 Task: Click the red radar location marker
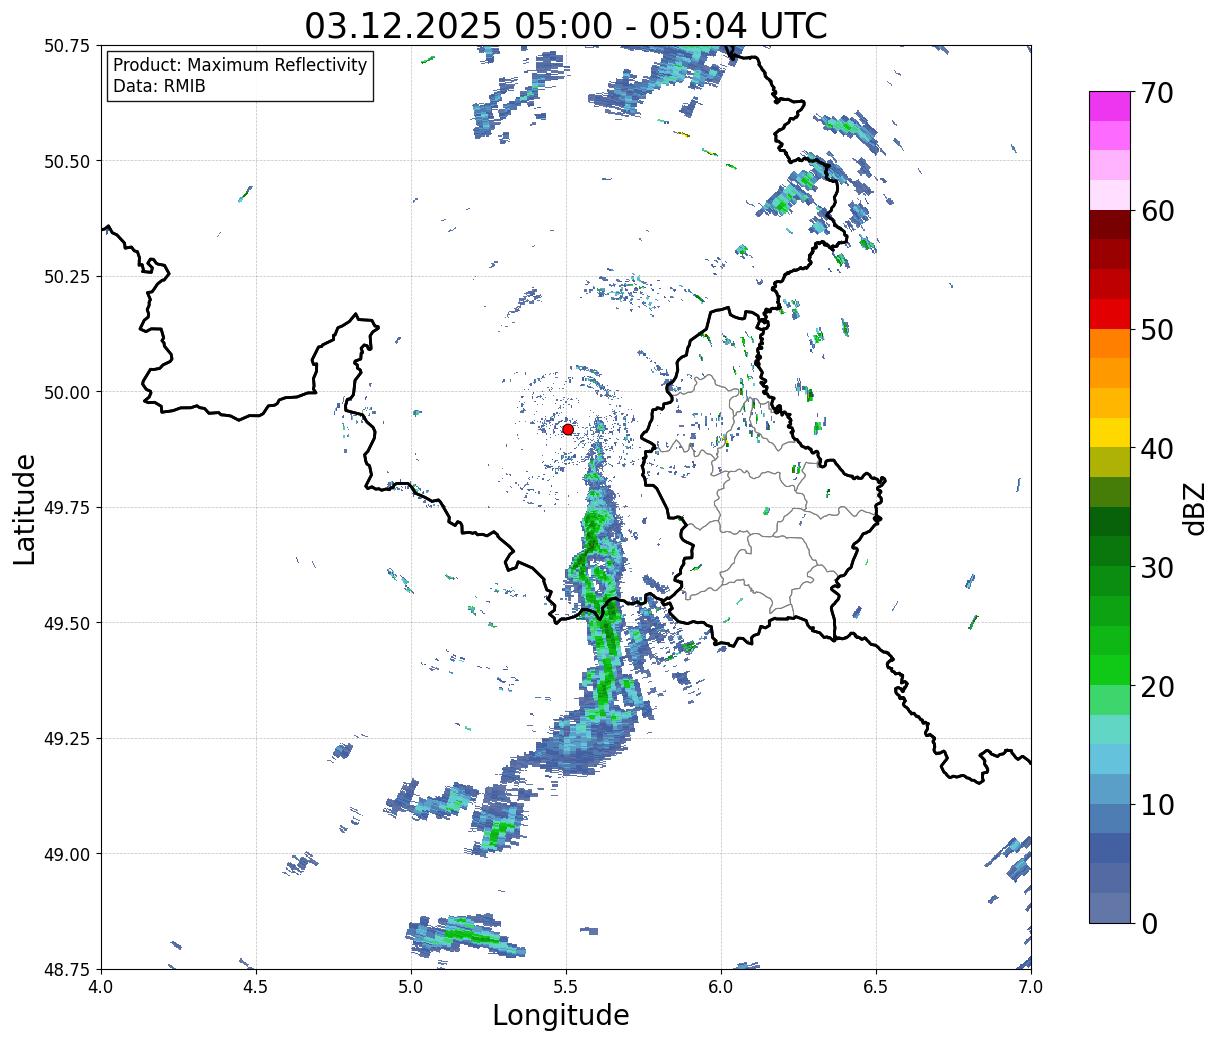pos(568,429)
